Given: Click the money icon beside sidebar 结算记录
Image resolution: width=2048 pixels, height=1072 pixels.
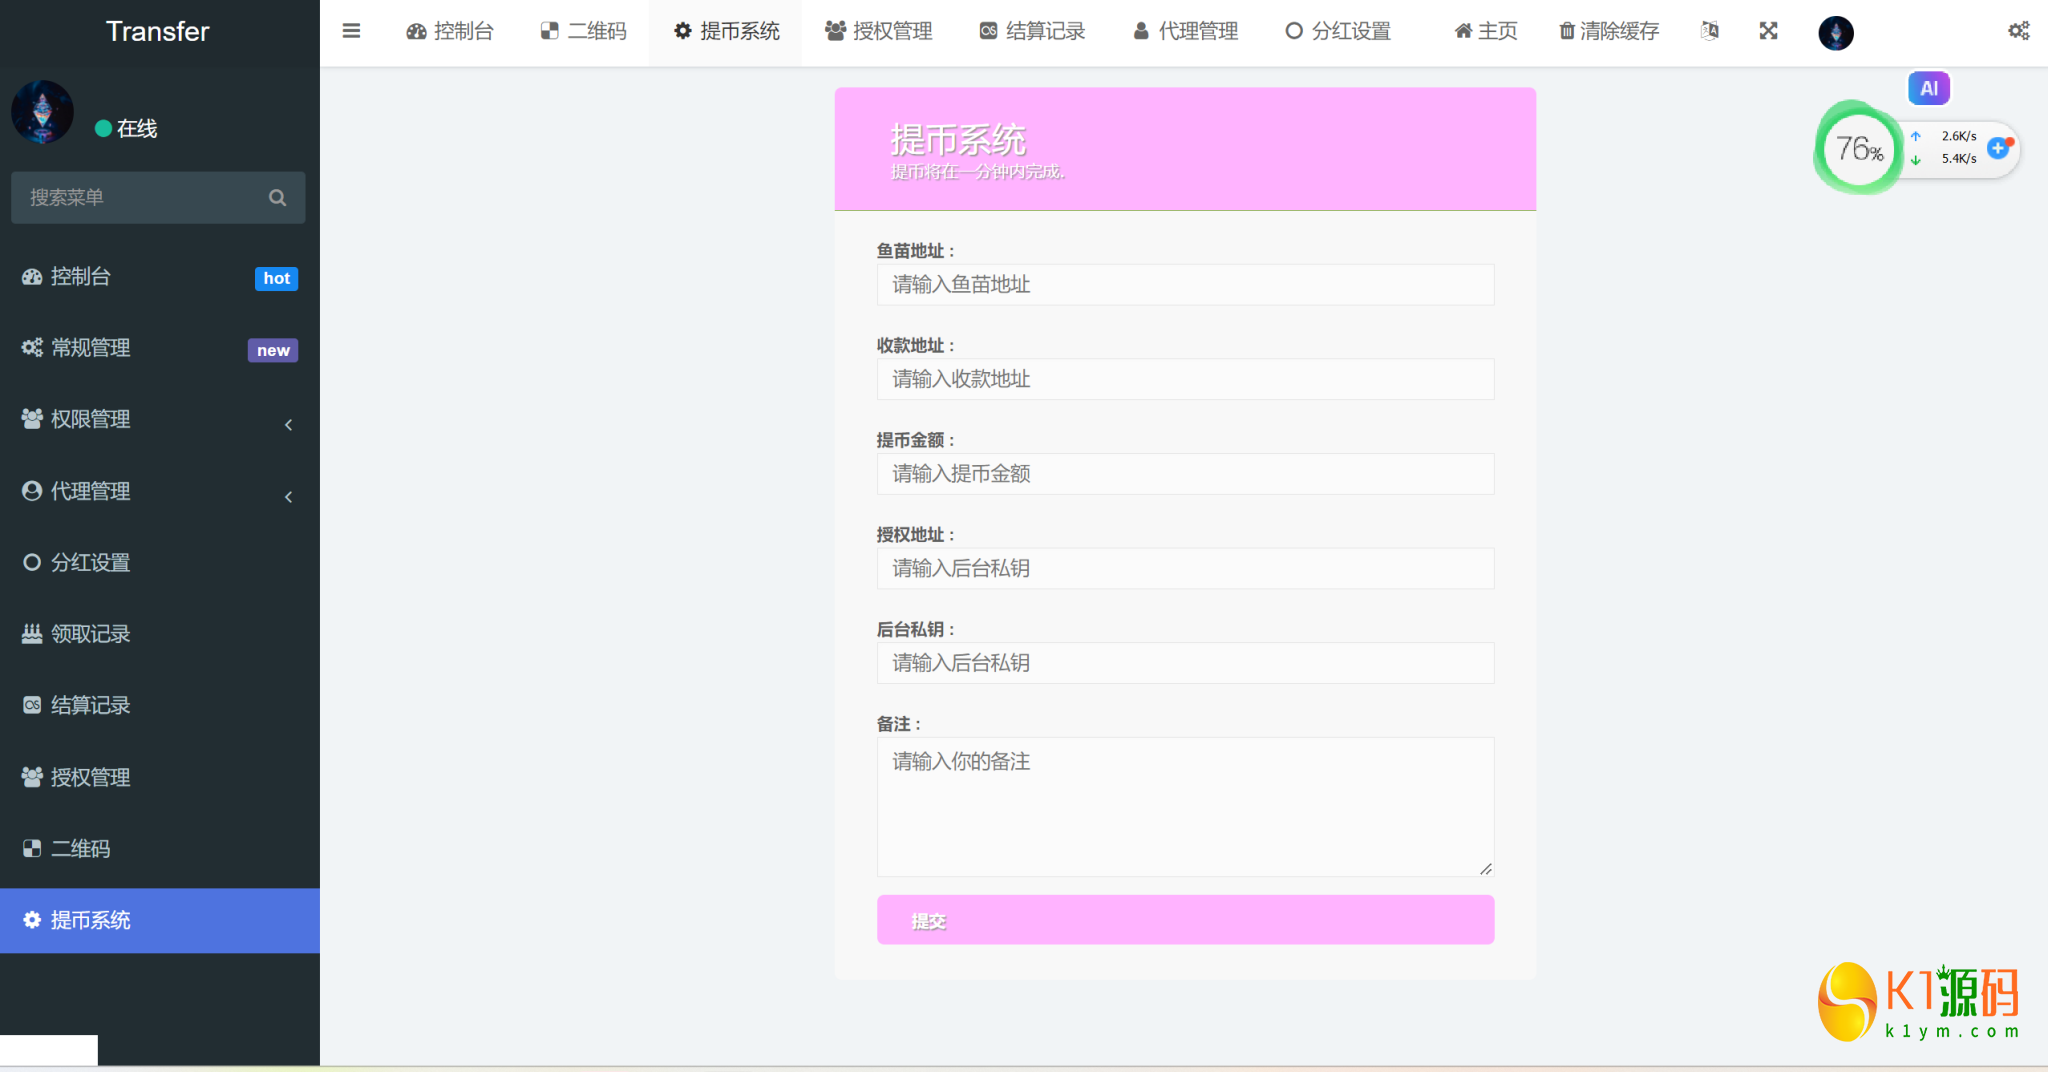Looking at the screenshot, I should click(32, 705).
